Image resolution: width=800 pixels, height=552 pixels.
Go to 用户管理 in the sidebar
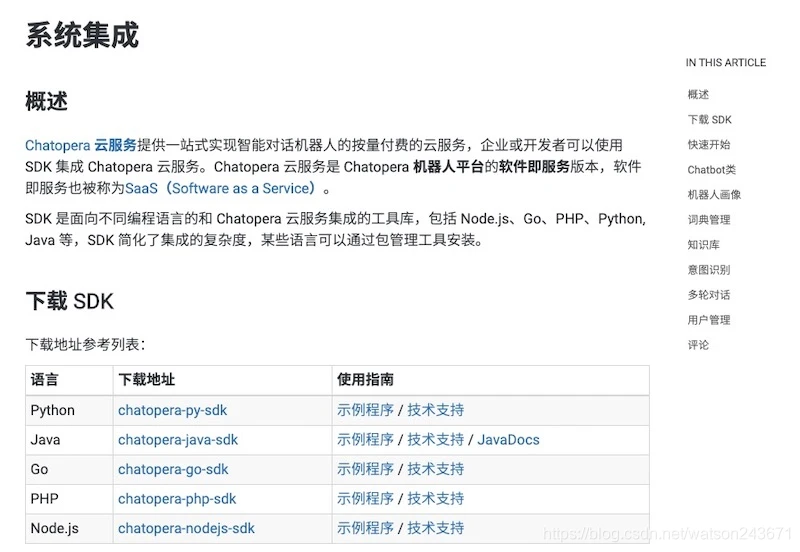coord(709,320)
